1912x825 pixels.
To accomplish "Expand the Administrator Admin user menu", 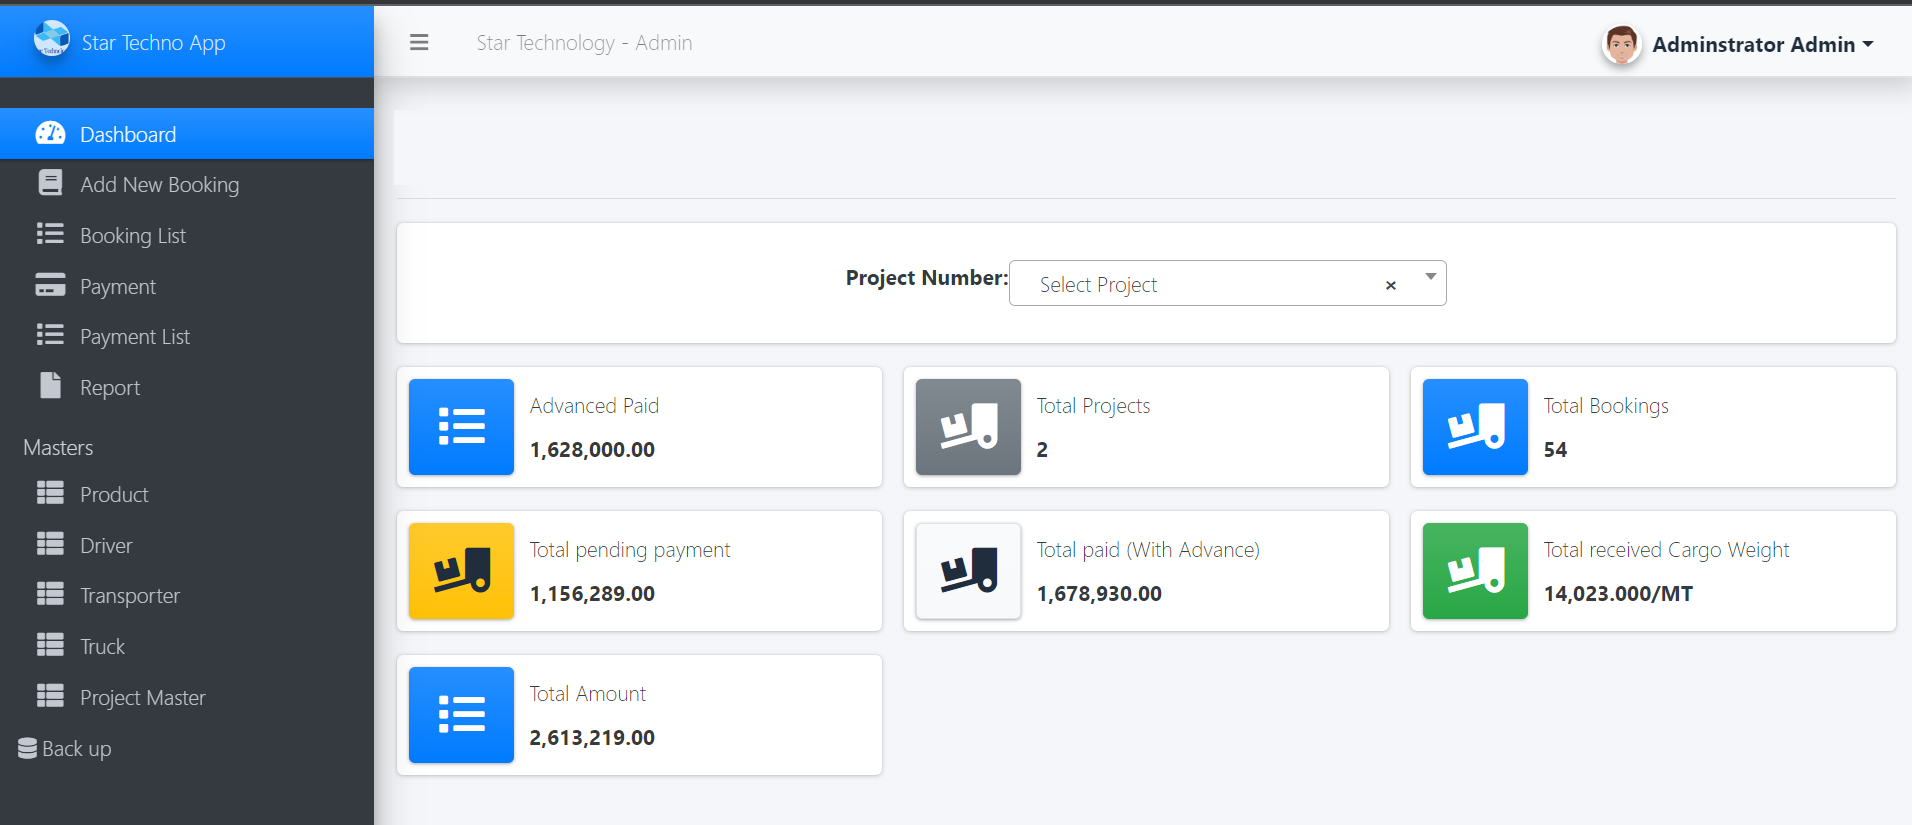I will pyautogui.click(x=1763, y=44).
